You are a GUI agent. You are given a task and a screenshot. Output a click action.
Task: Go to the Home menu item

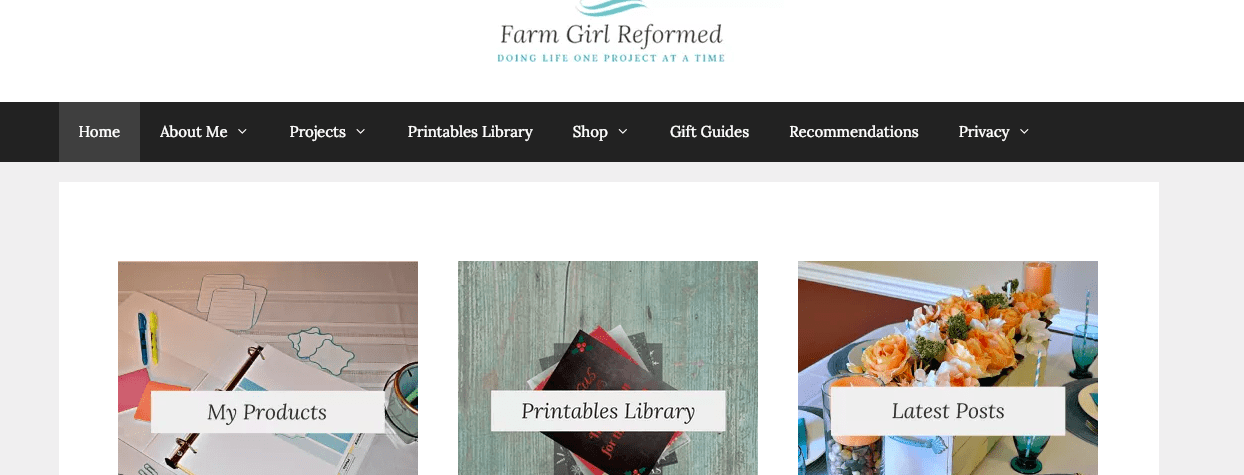[x=99, y=132]
